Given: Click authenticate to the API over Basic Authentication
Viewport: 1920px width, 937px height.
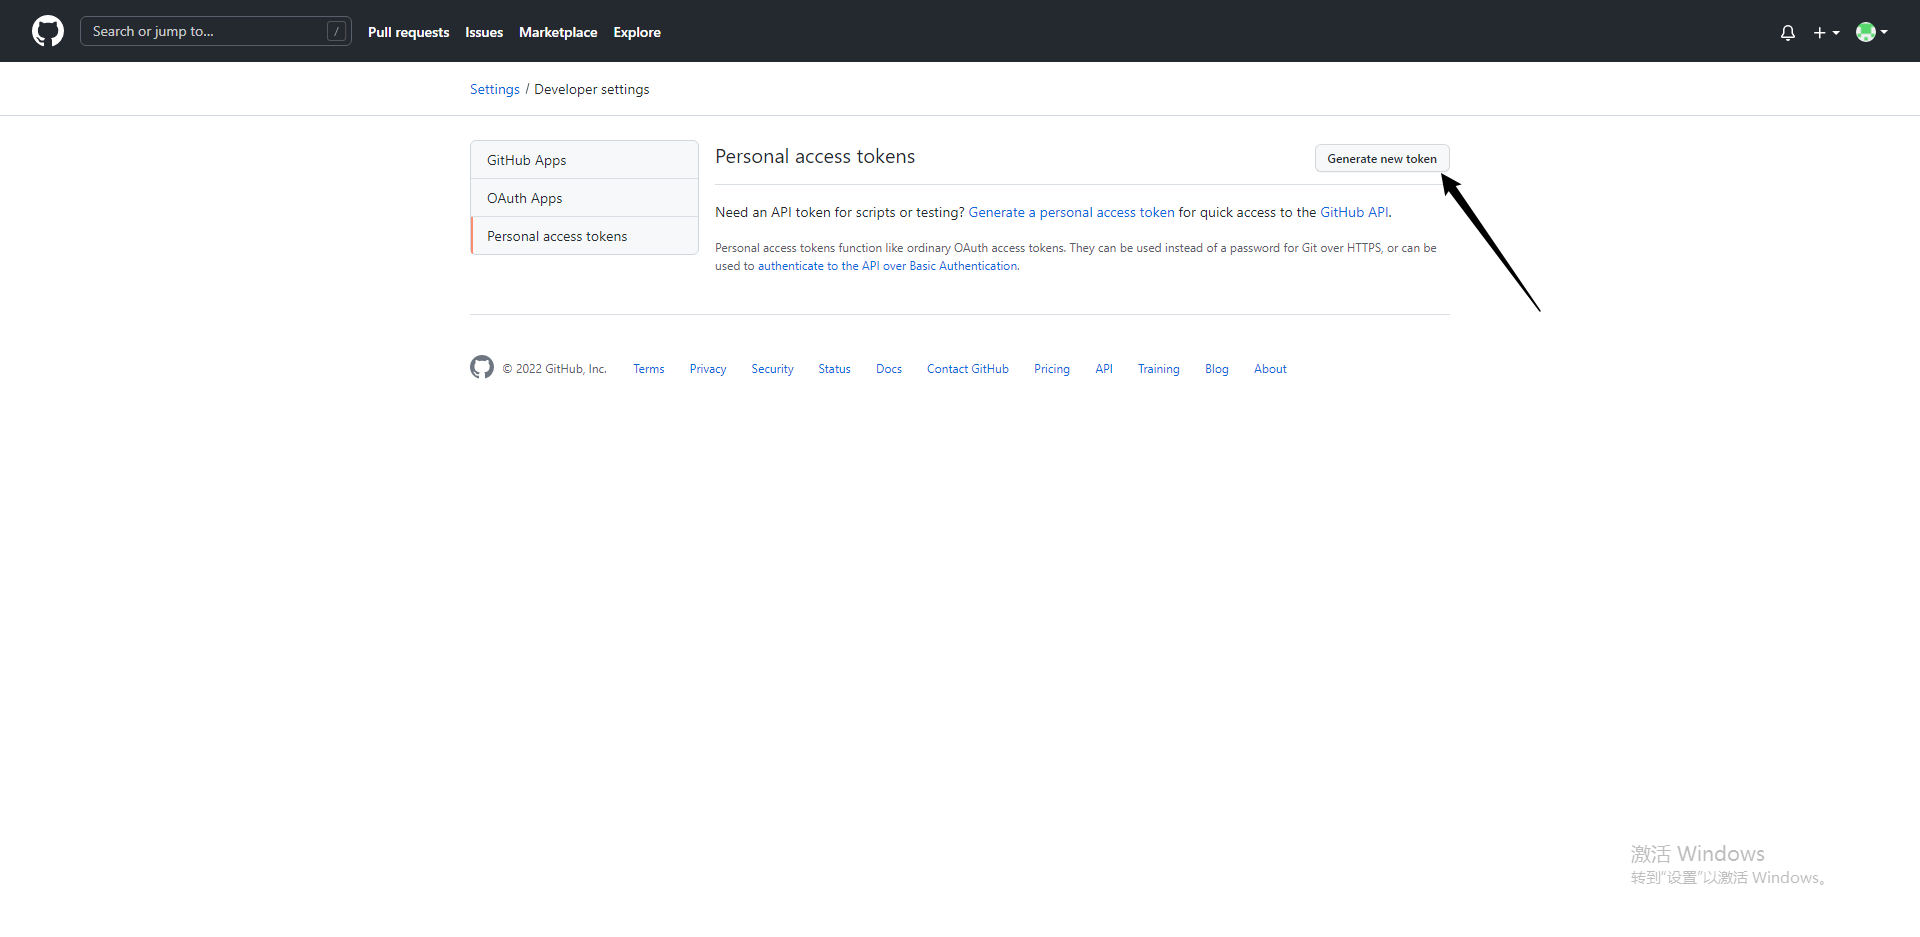Looking at the screenshot, I should click(887, 266).
